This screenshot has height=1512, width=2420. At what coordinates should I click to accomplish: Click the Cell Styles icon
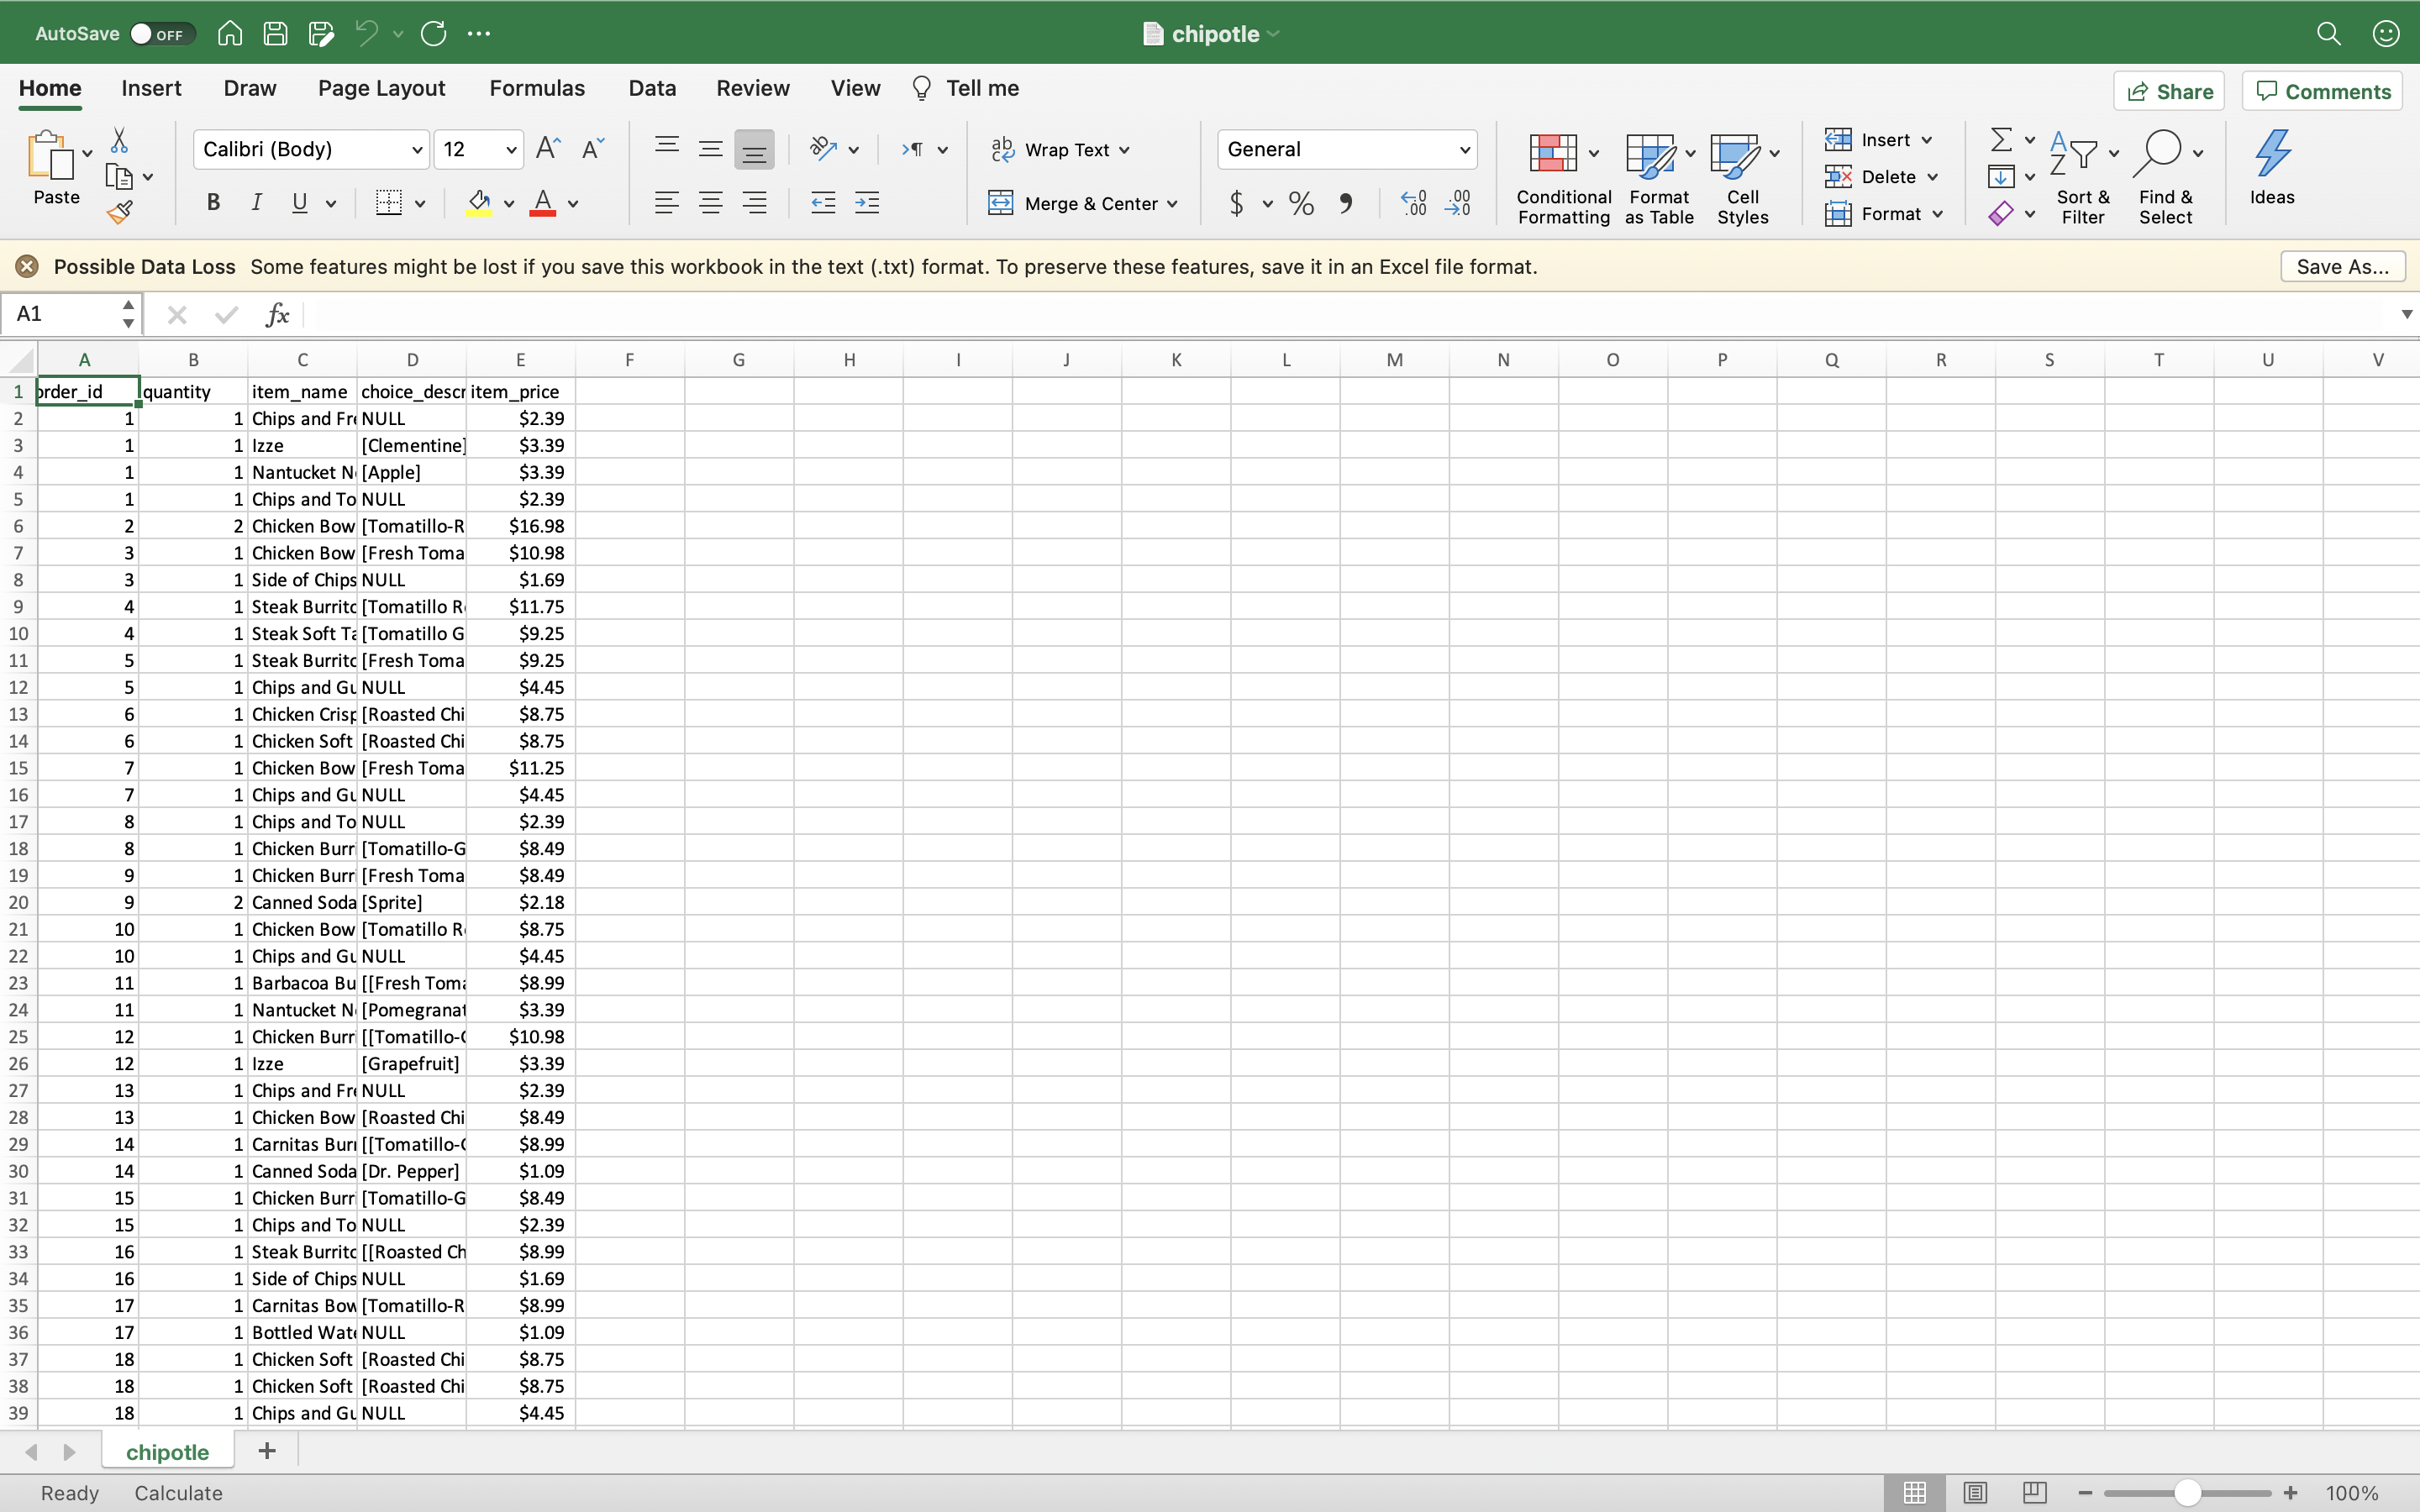pyautogui.click(x=1744, y=174)
